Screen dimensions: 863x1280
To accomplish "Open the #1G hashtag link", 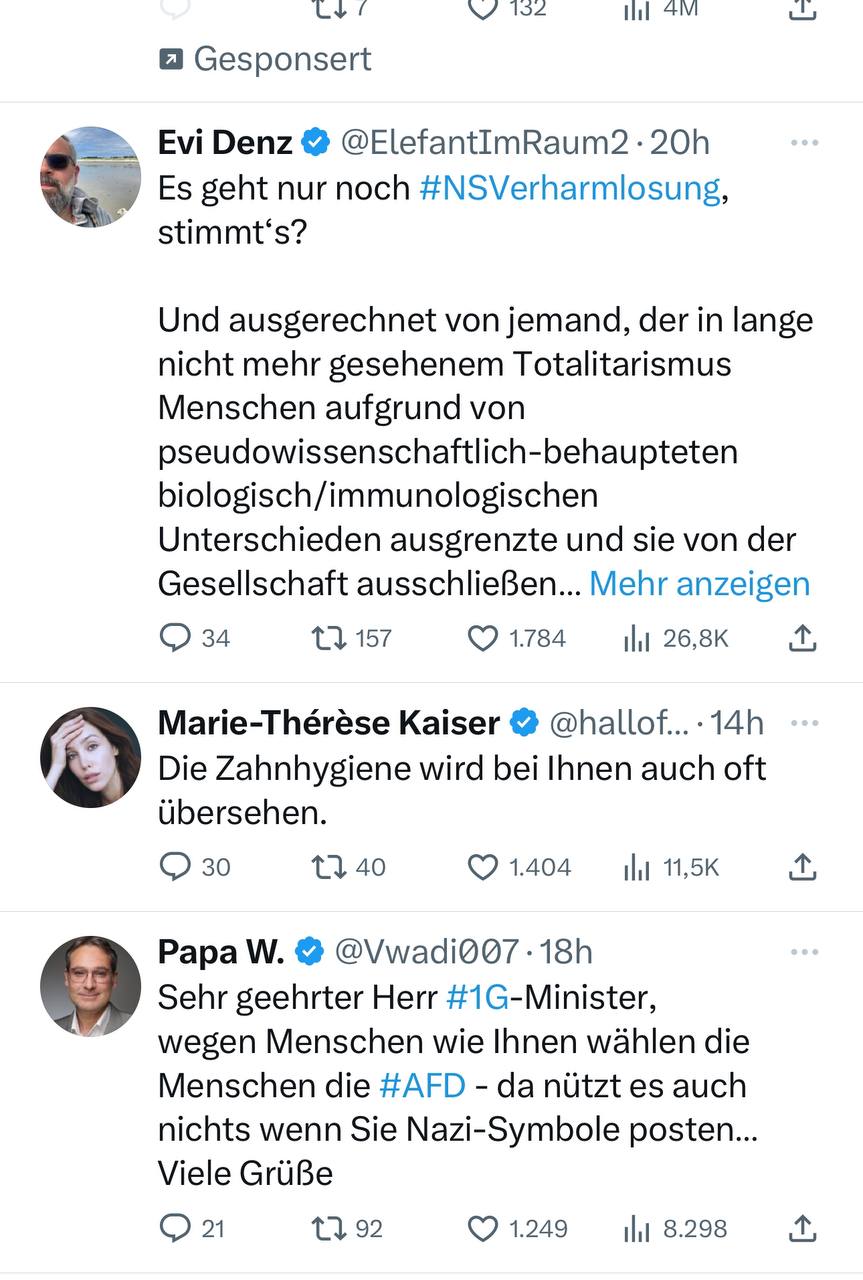I will 476,997.
